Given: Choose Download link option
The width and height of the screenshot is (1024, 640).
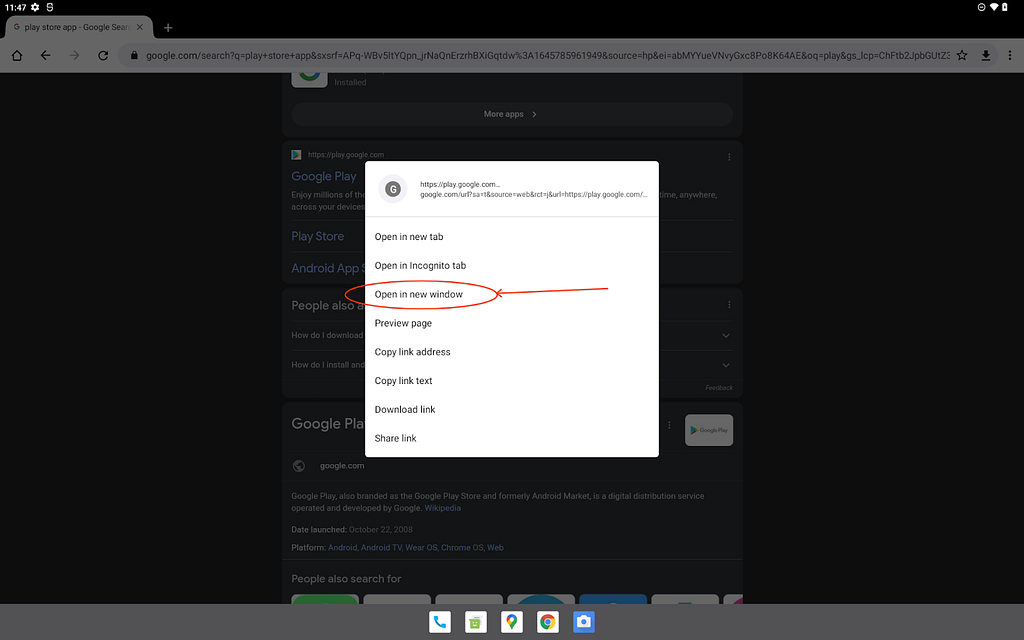Looking at the screenshot, I should 511,409.
